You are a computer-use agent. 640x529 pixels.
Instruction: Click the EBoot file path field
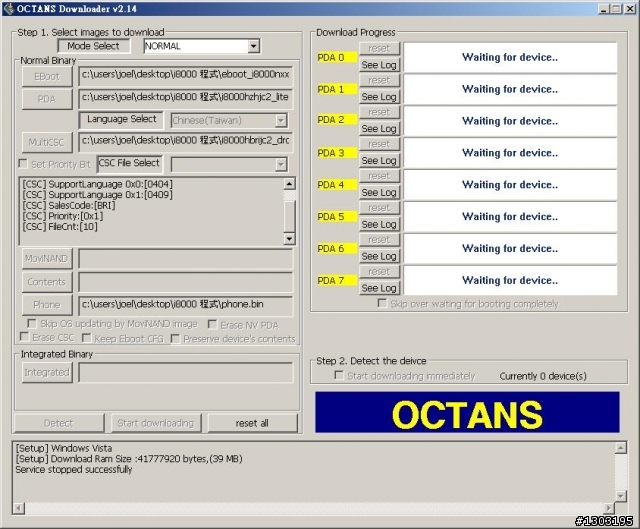coord(185,76)
